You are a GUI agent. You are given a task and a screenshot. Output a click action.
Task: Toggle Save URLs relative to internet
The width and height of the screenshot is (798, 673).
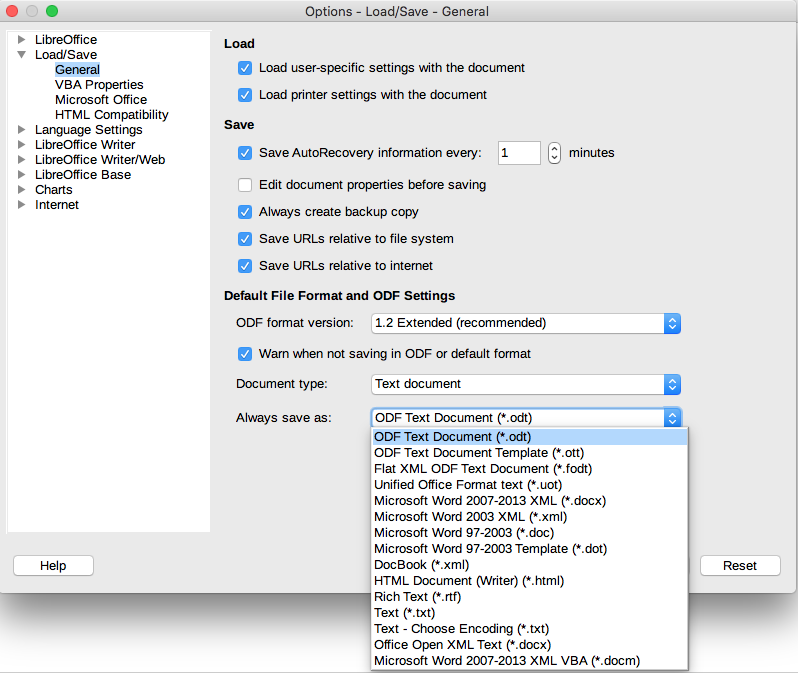tap(245, 266)
